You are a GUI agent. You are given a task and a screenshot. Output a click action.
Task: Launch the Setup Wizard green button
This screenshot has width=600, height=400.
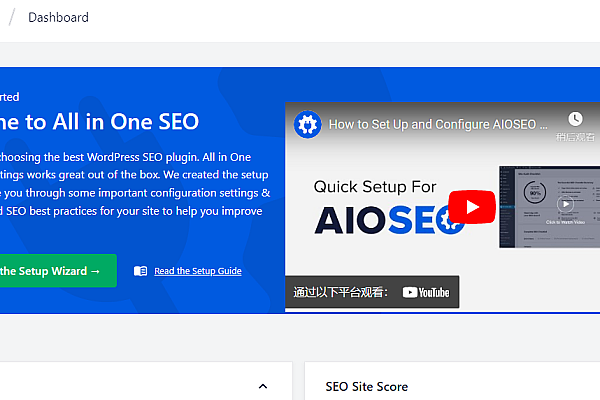(x=58, y=271)
